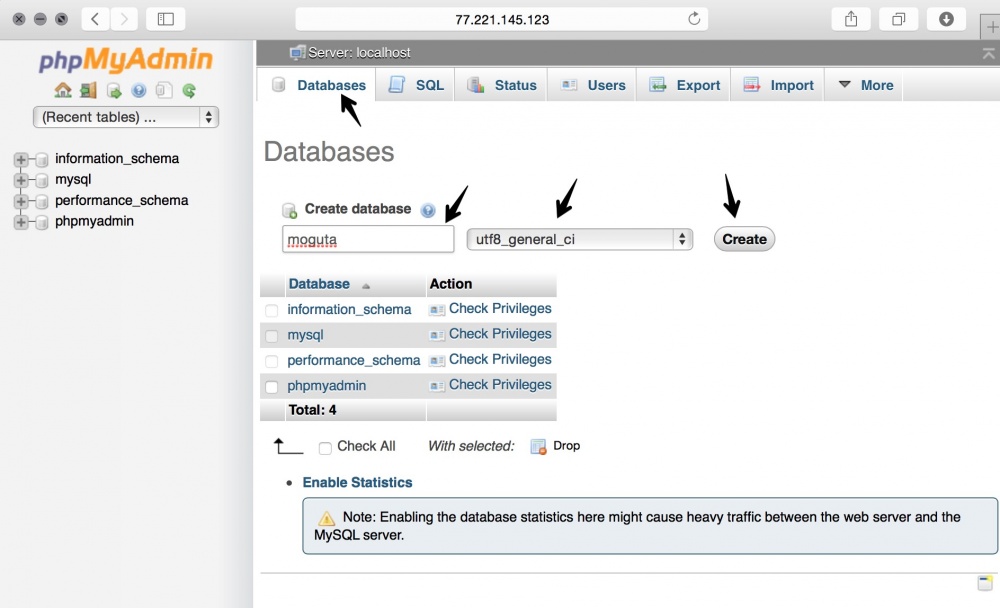Click privileges icon for phpmyadmin row
This screenshot has height=608, width=1000.
(x=437, y=385)
